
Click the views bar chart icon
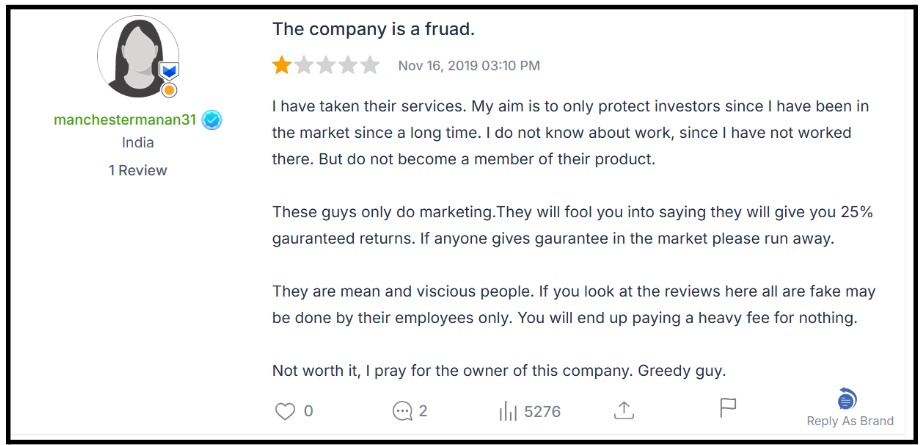pos(507,410)
